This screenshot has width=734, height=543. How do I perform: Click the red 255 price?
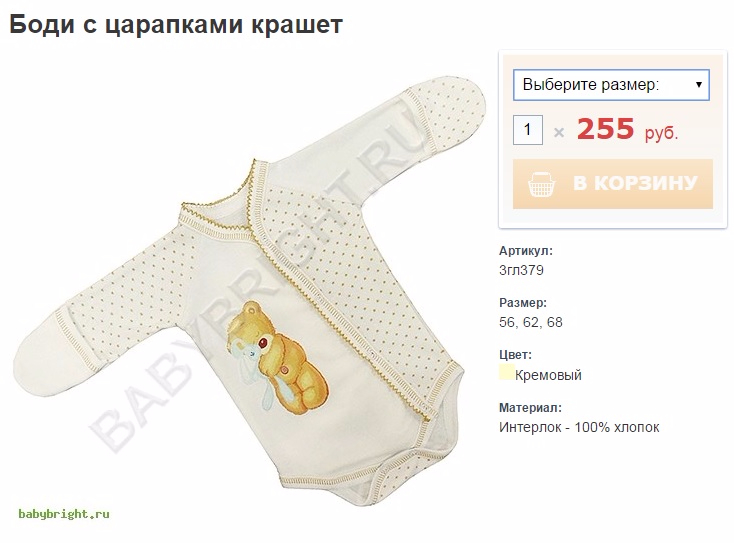pyautogui.click(x=605, y=129)
